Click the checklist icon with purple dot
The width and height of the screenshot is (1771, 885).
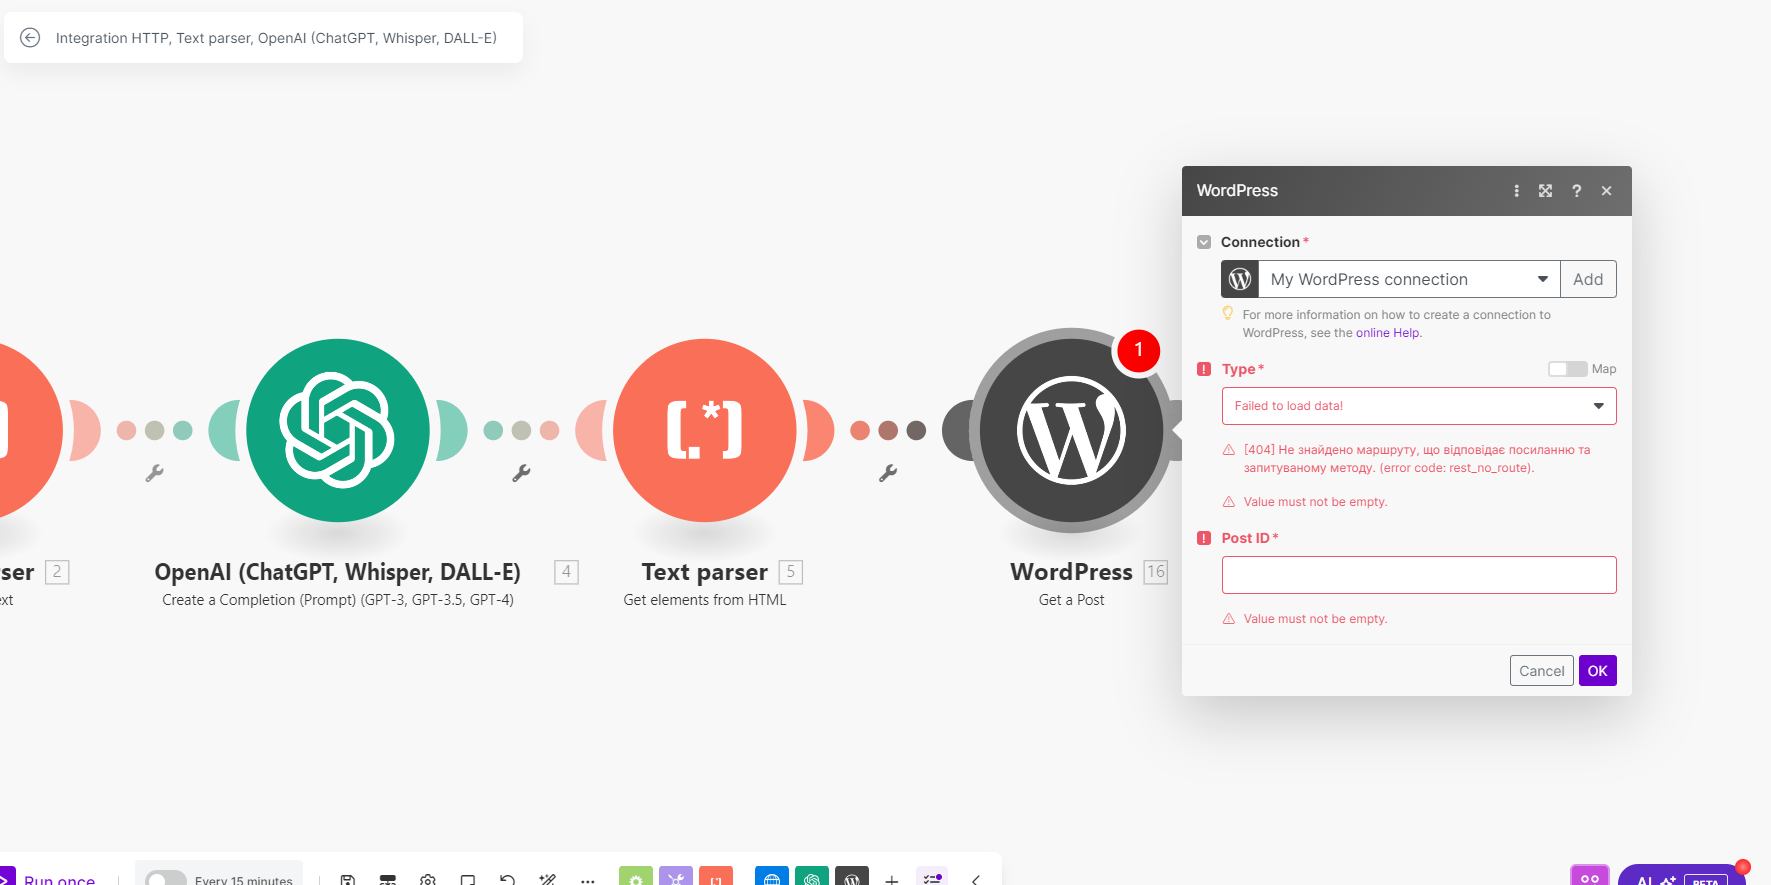tap(932, 877)
